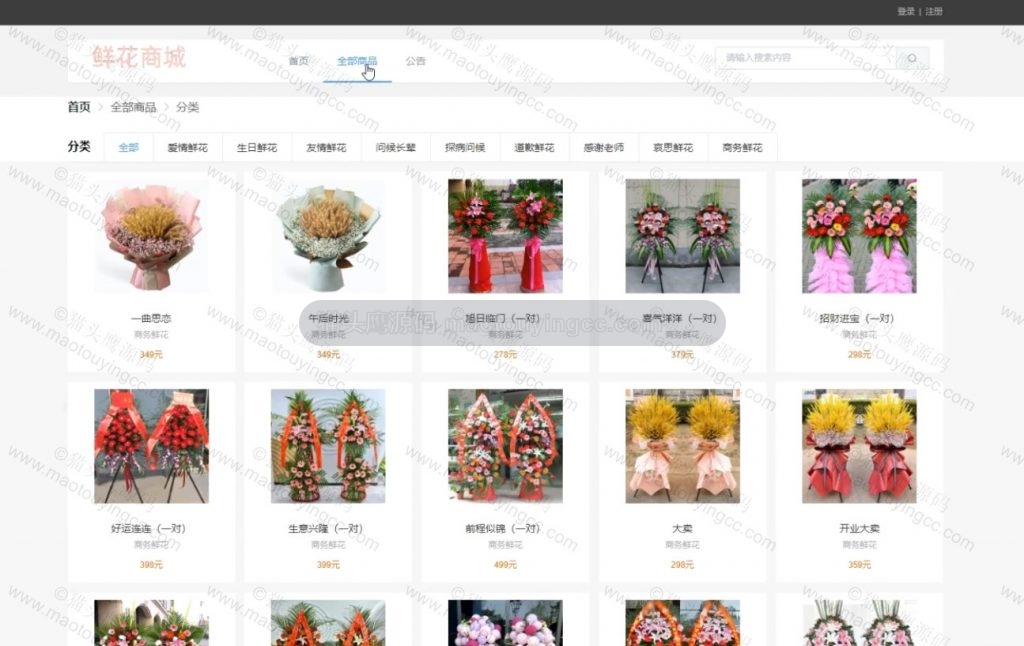Select the 全部 category tab
Viewport: 1024px width, 646px height.
[x=128, y=148]
